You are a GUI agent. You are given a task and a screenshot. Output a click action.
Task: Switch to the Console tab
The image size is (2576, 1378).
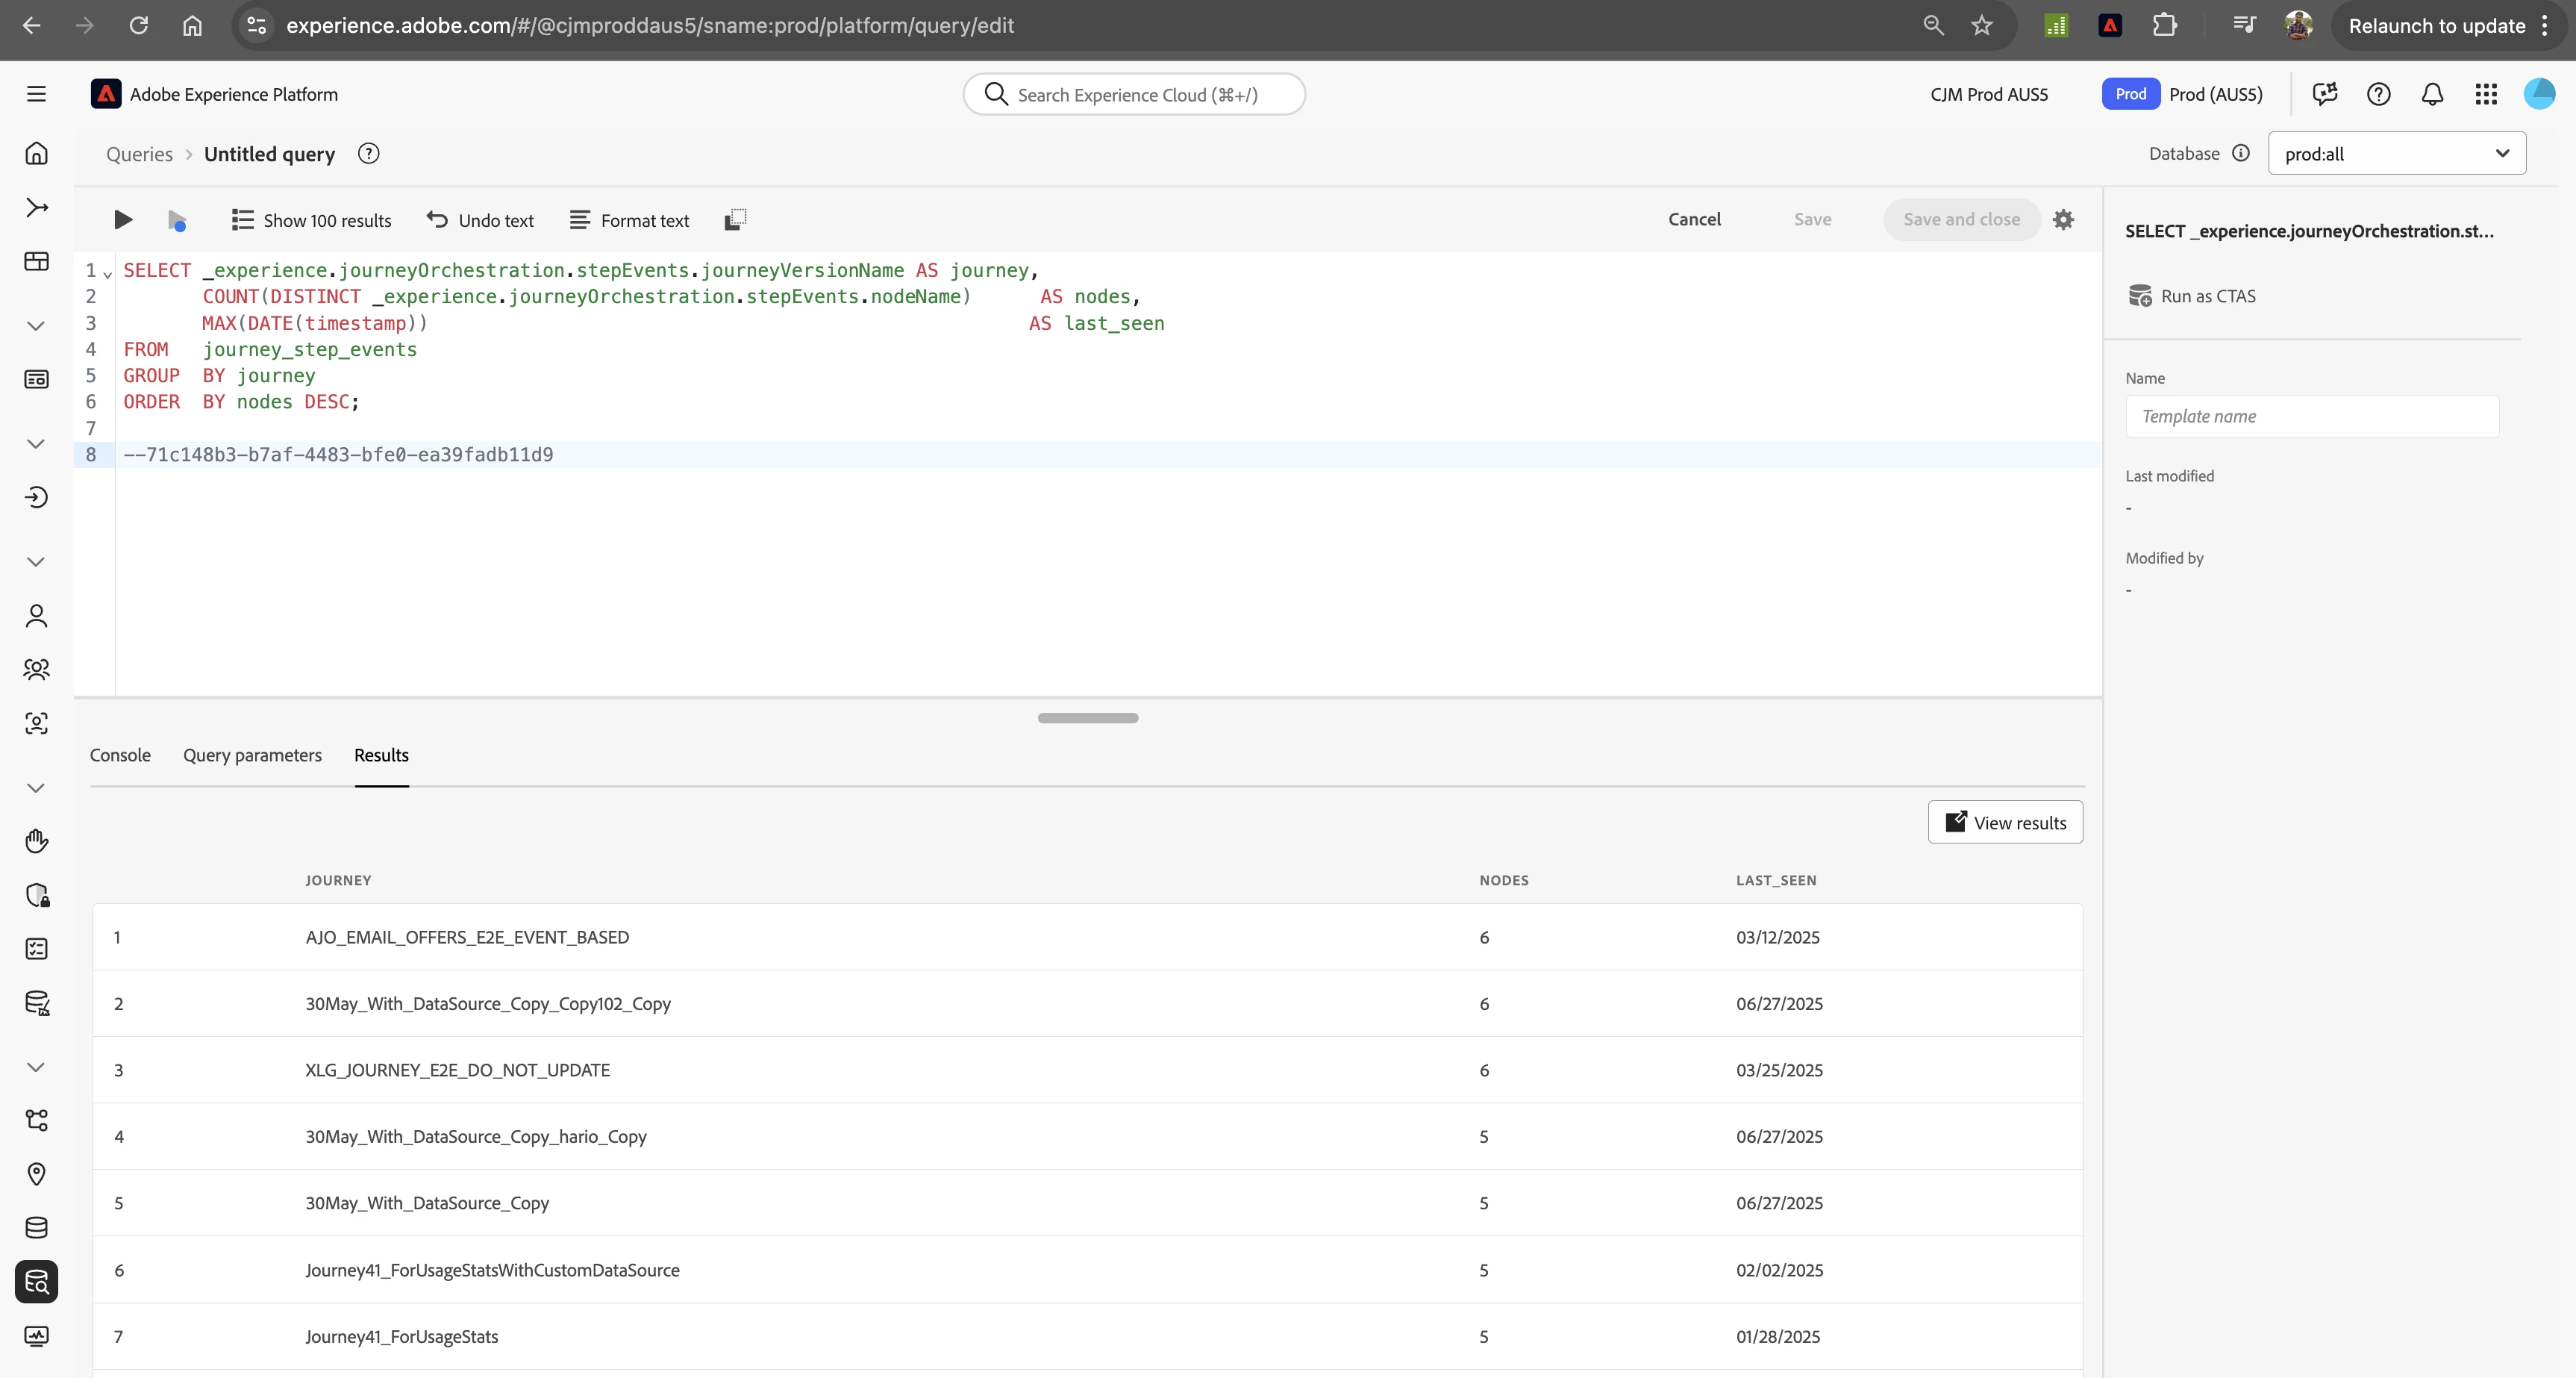pos(120,755)
